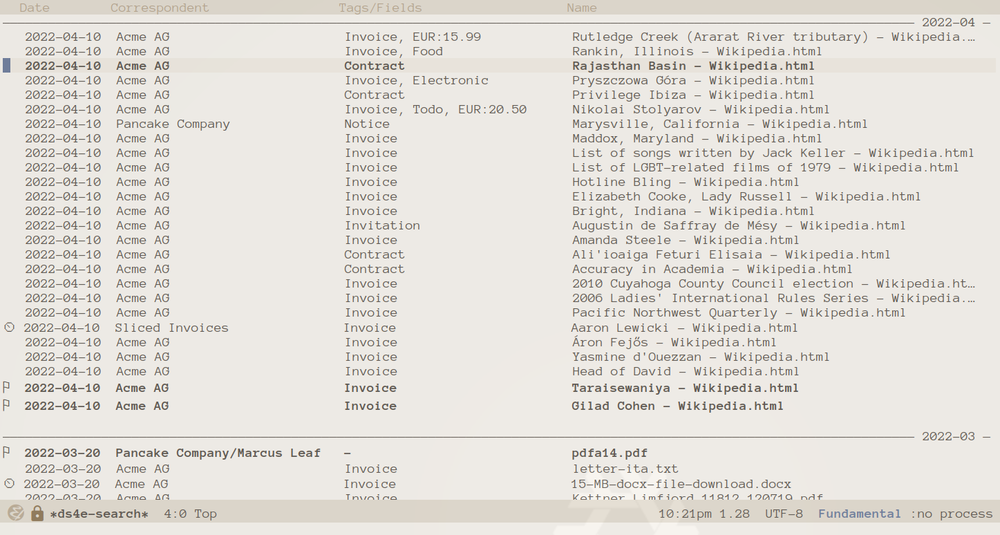
Task: Click the *ds4e-search* buffer name
Action: click(98, 514)
